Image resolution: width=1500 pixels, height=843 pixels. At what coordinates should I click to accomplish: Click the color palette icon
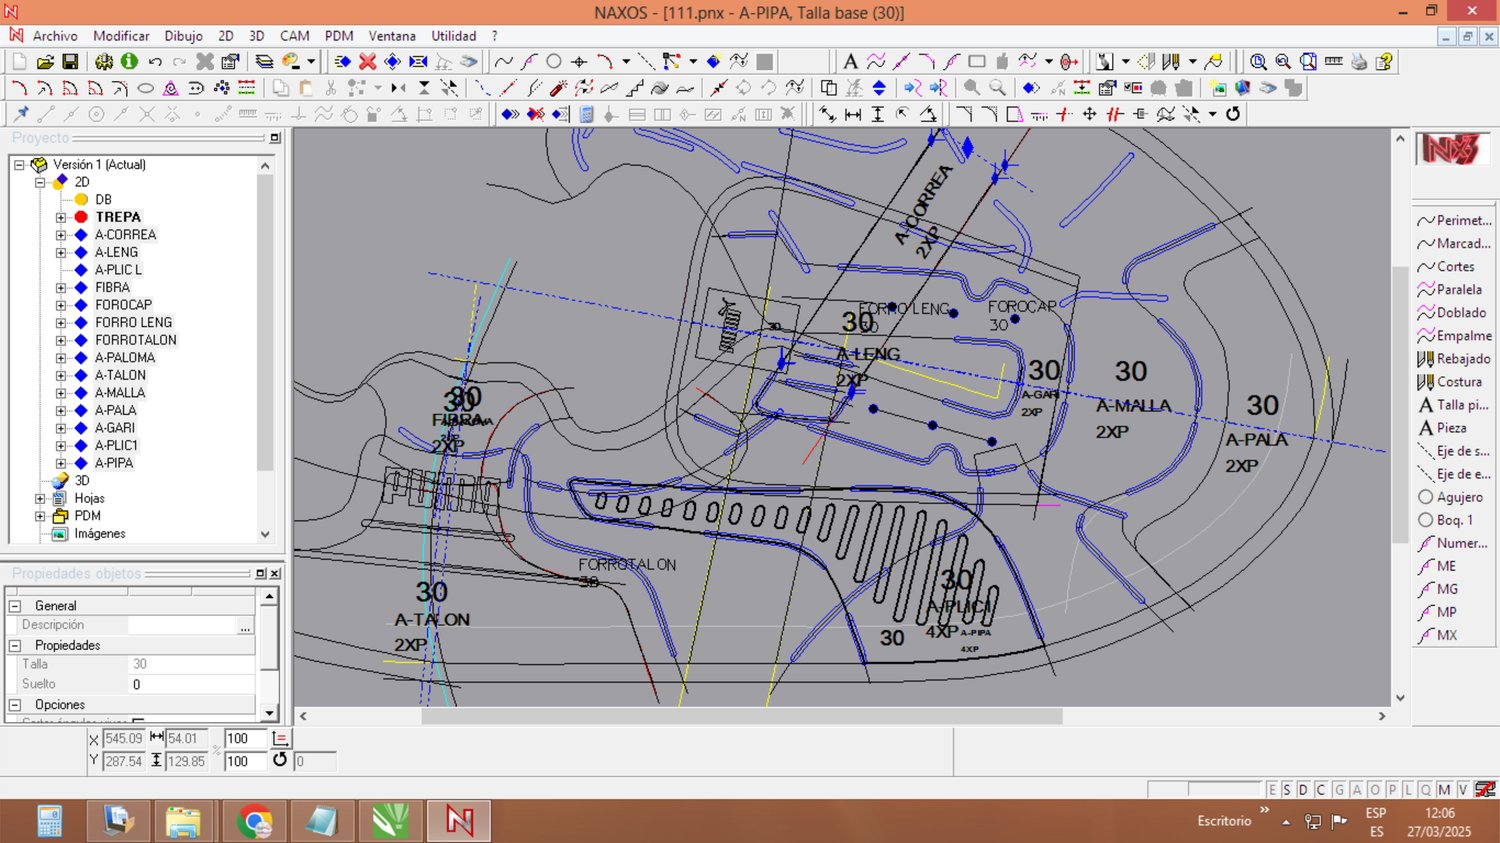(291, 62)
